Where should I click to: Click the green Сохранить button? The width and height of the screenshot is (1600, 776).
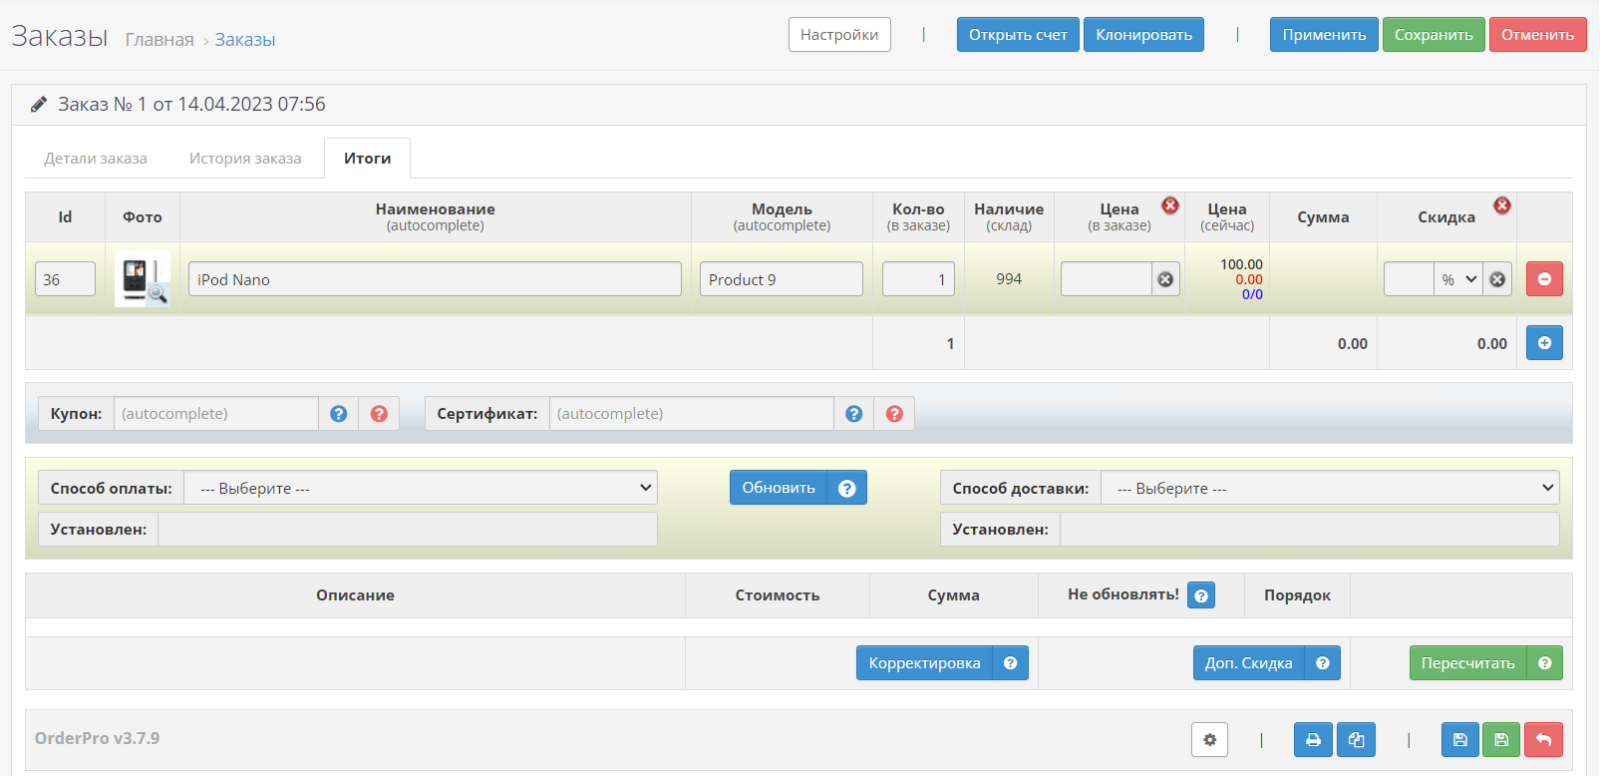(x=1434, y=35)
